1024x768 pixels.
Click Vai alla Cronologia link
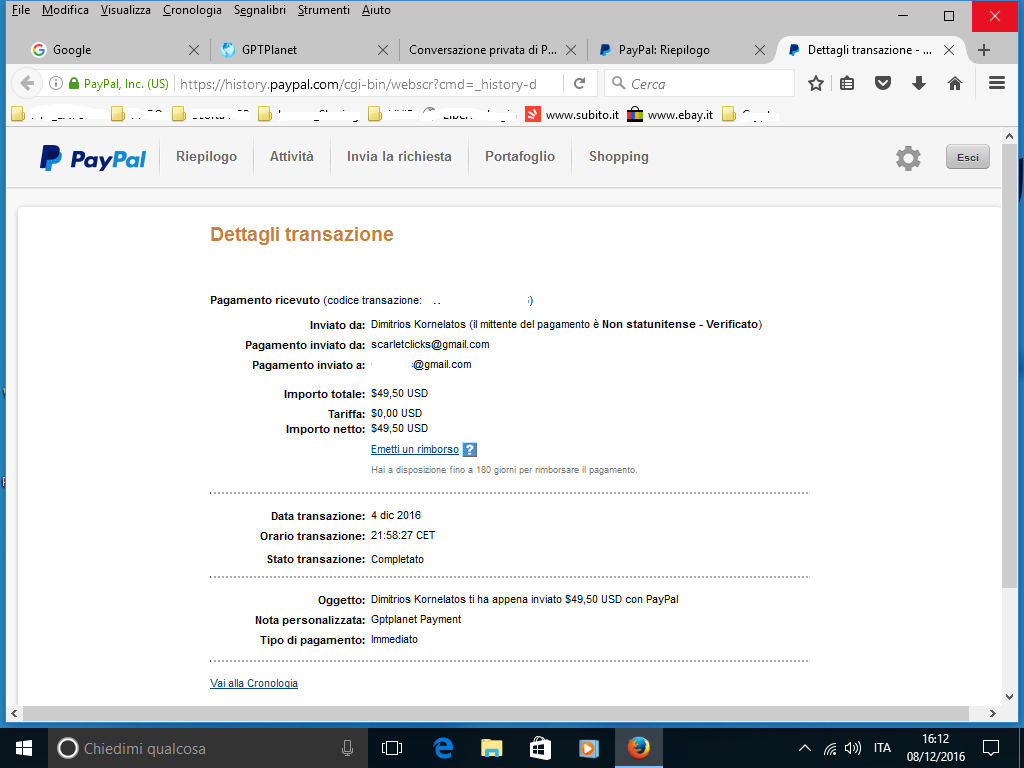pos(254,683)
